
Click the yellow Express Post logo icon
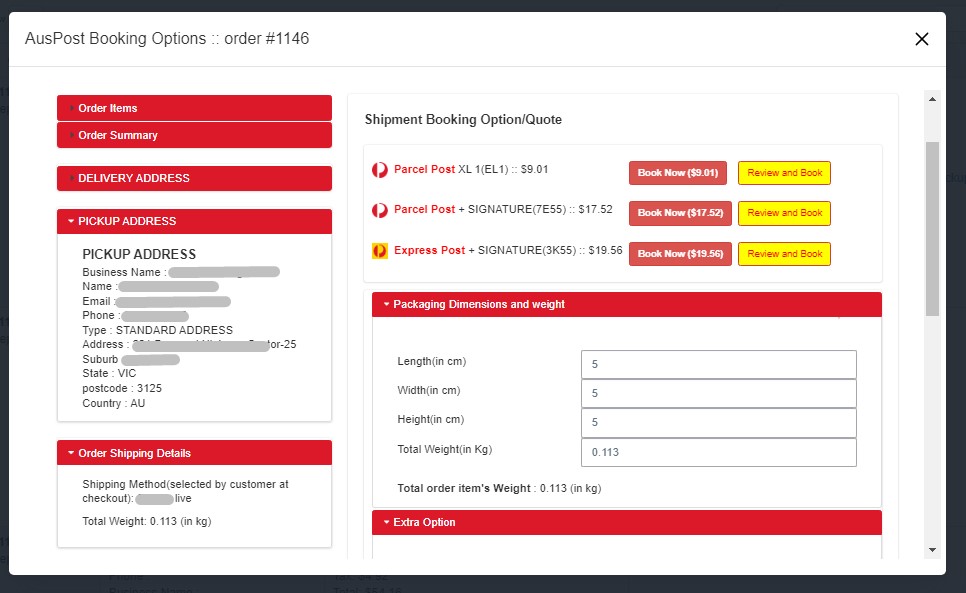pos(380,251)
